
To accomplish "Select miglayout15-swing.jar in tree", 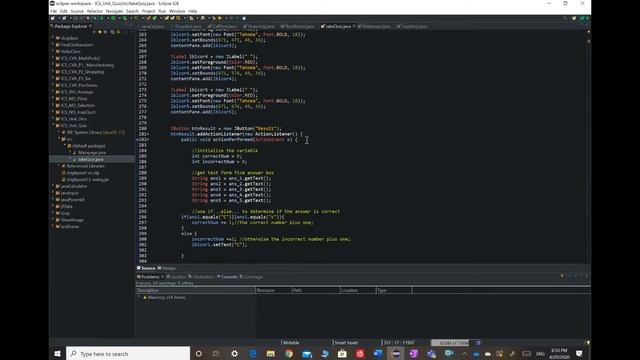I will pyautogui.click(x=87, y=180).
